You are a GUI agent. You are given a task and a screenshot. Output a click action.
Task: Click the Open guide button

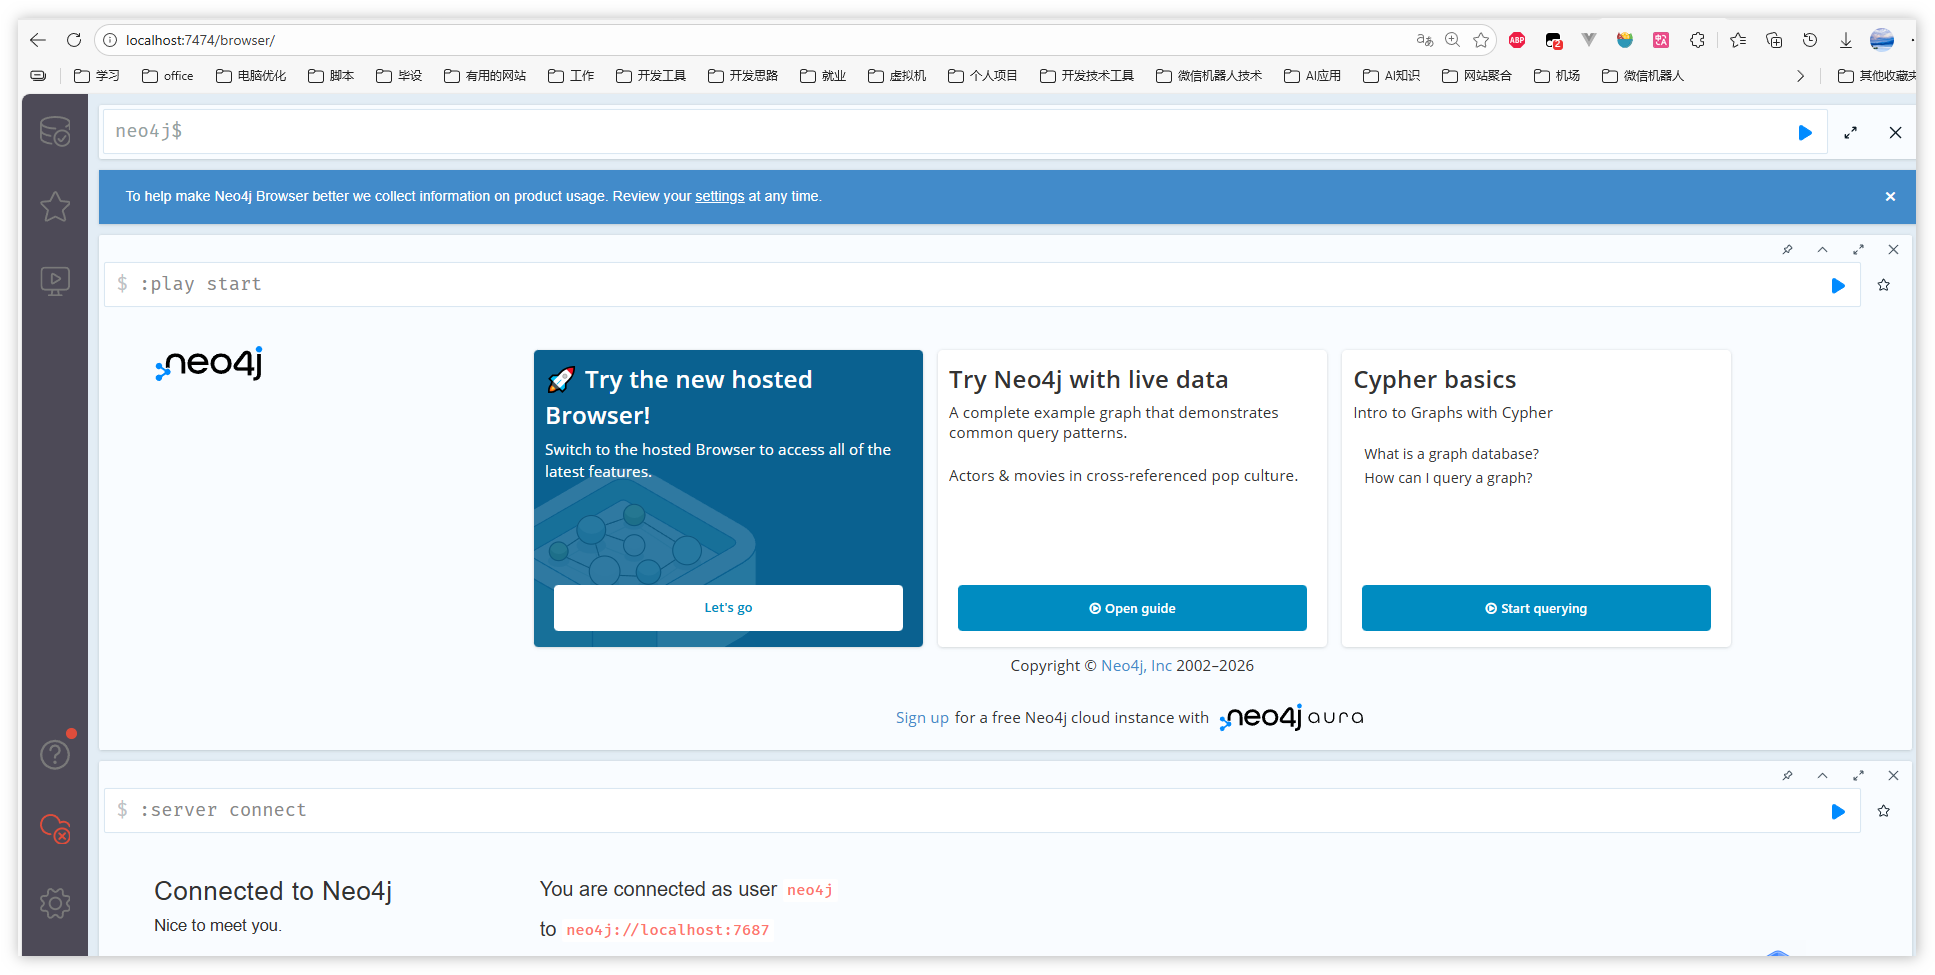tap(1132, 608)
